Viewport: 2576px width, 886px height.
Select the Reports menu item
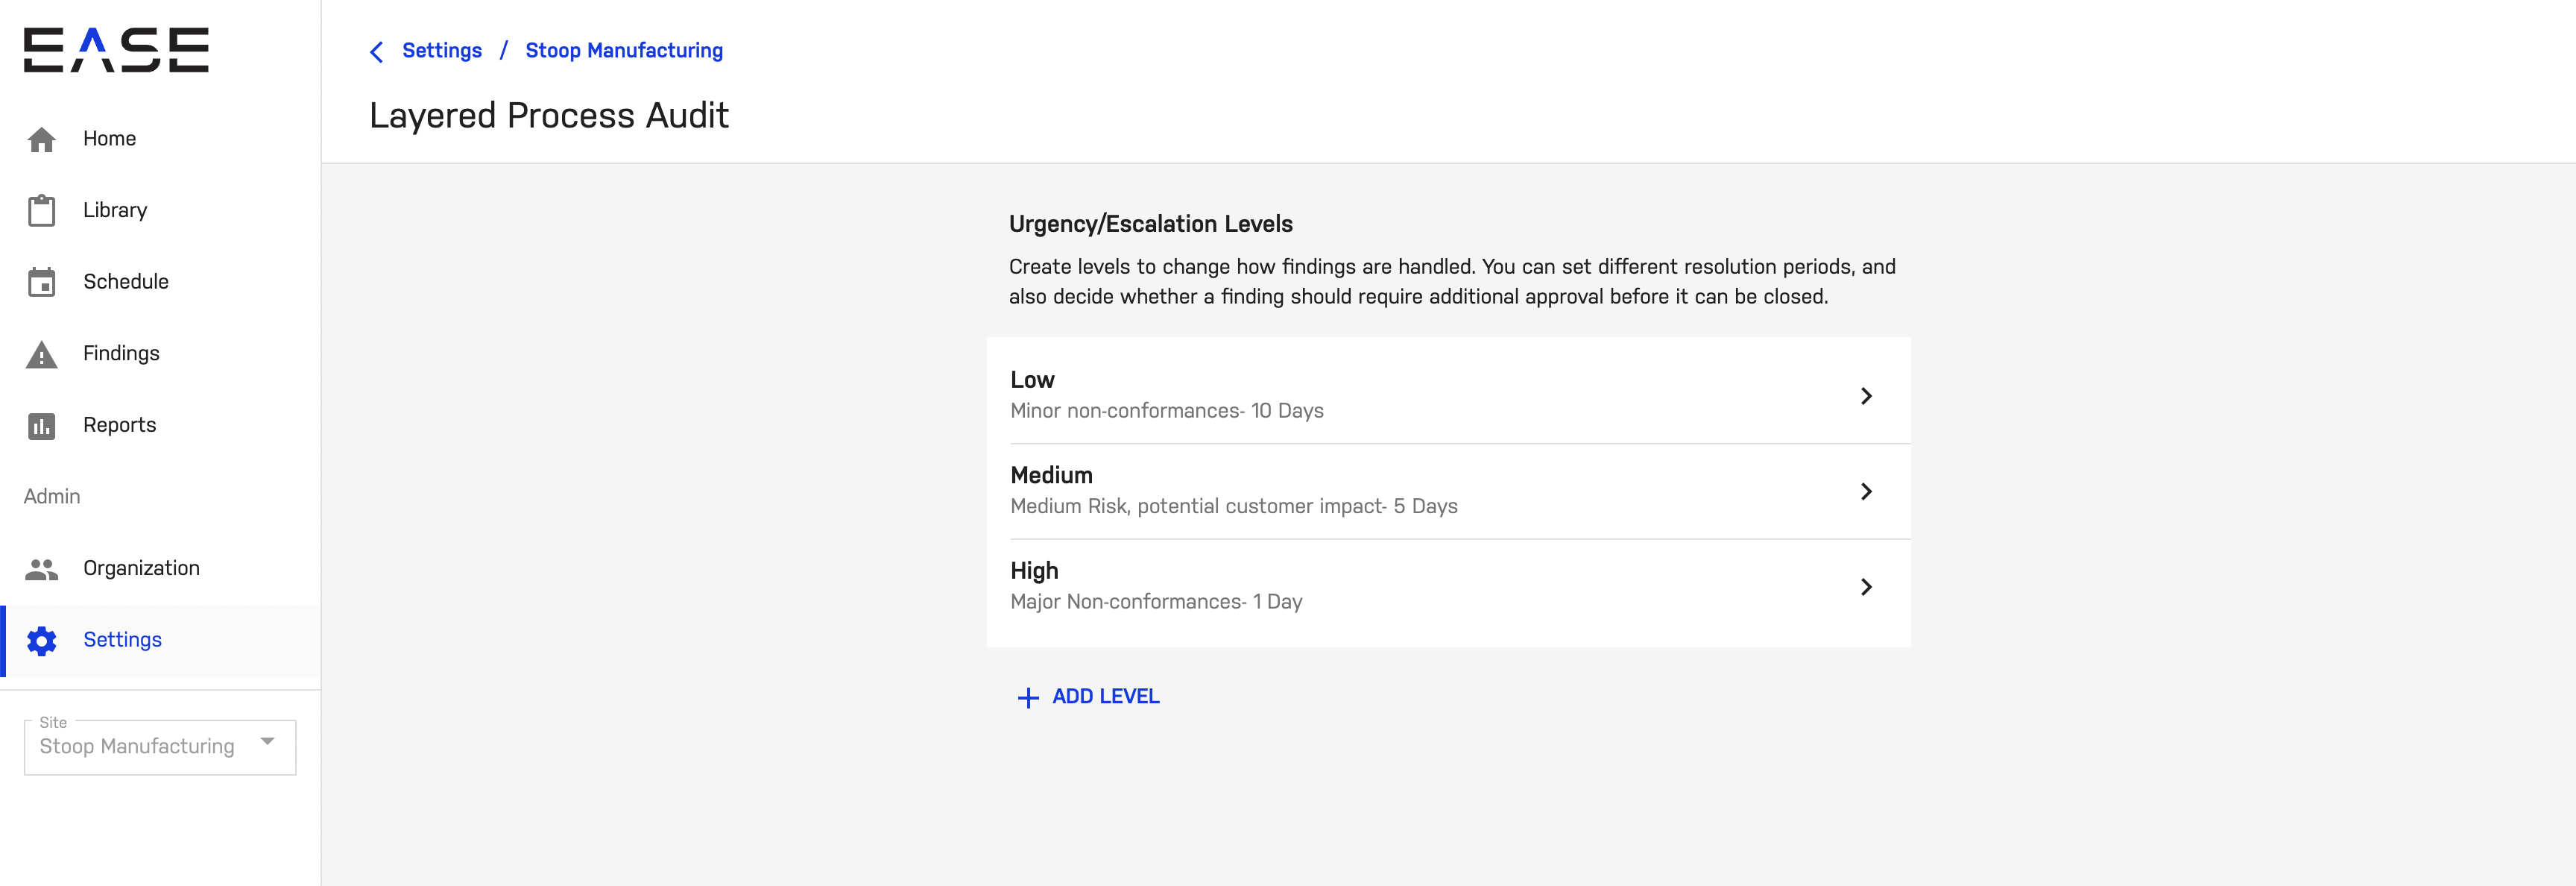coord(119,426)
